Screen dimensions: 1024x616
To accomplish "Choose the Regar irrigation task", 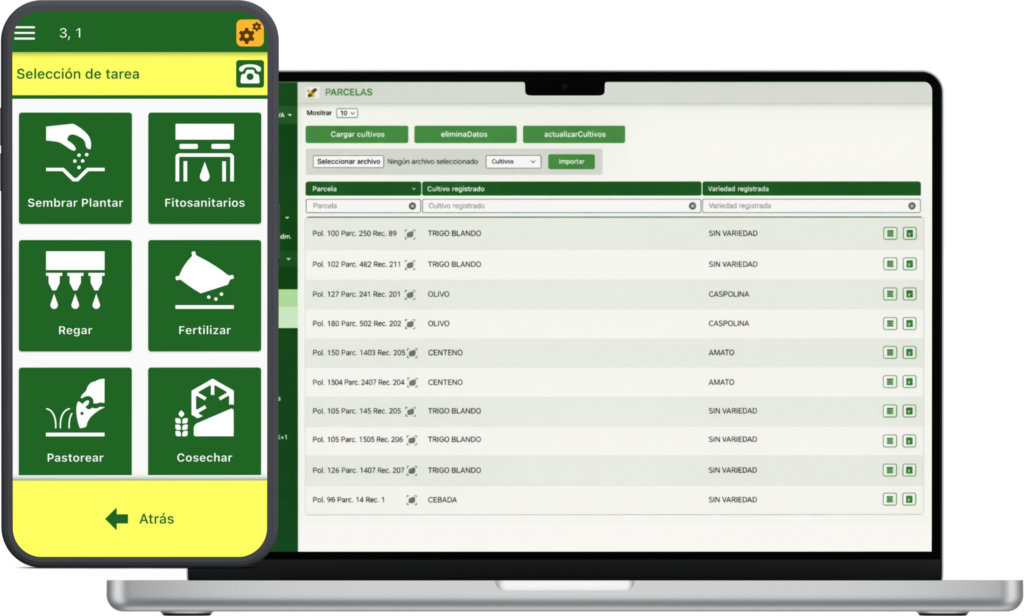I will tap(75, 295).
